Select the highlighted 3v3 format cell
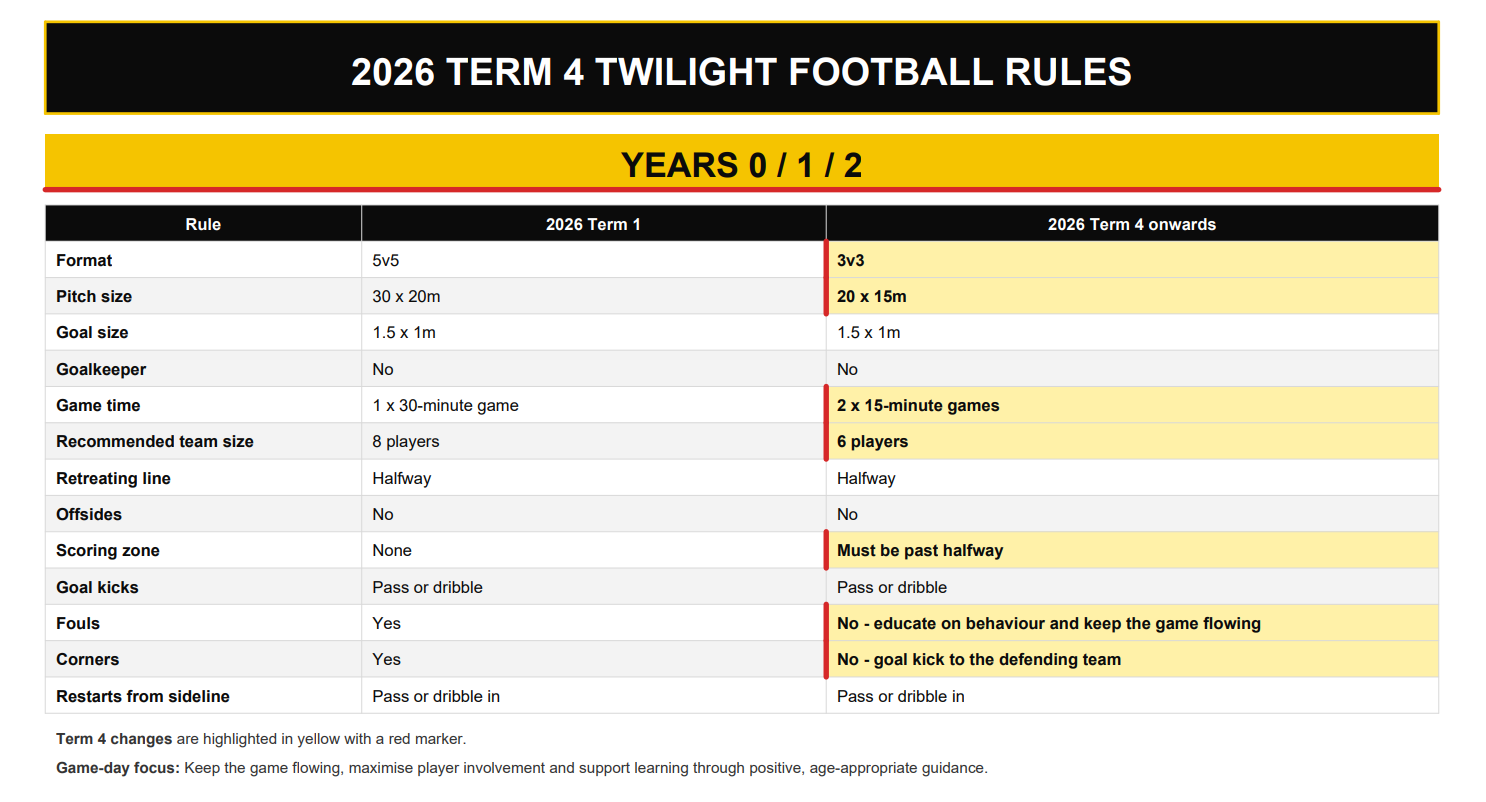This screenshot has width=1486, height=802. (1132, 260)
